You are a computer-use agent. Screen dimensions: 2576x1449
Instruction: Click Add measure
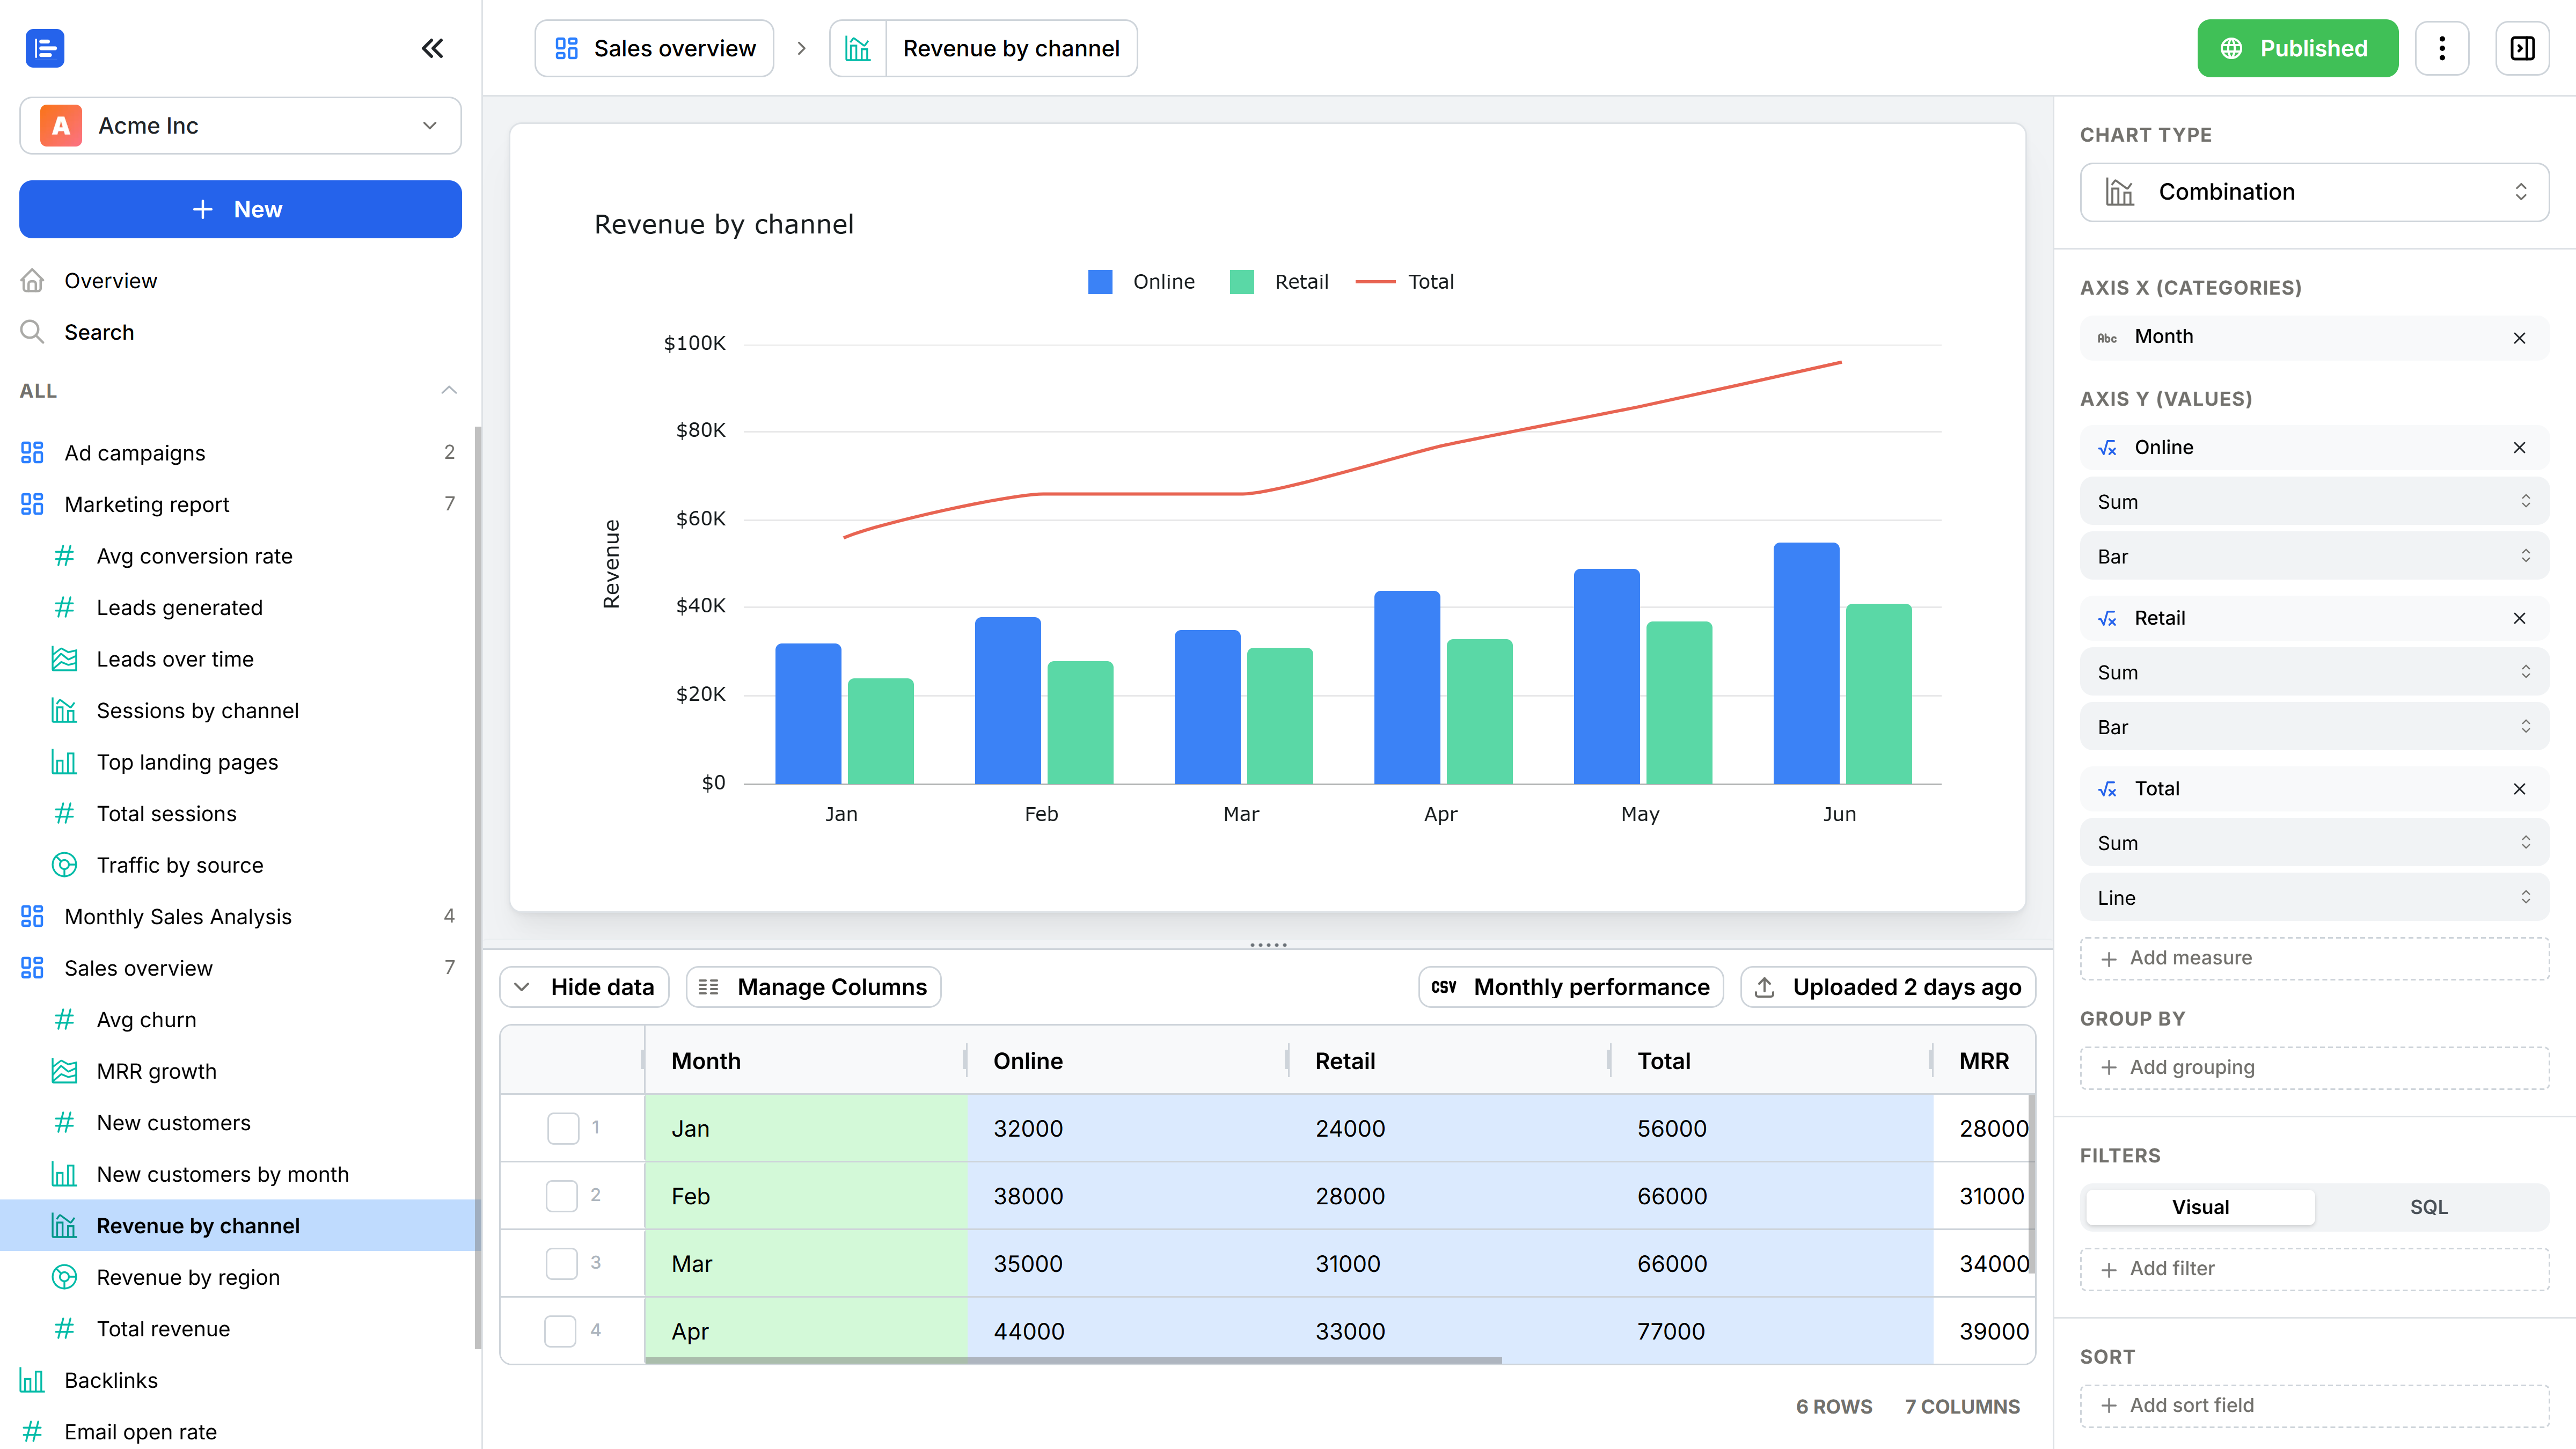[2314, 958]
